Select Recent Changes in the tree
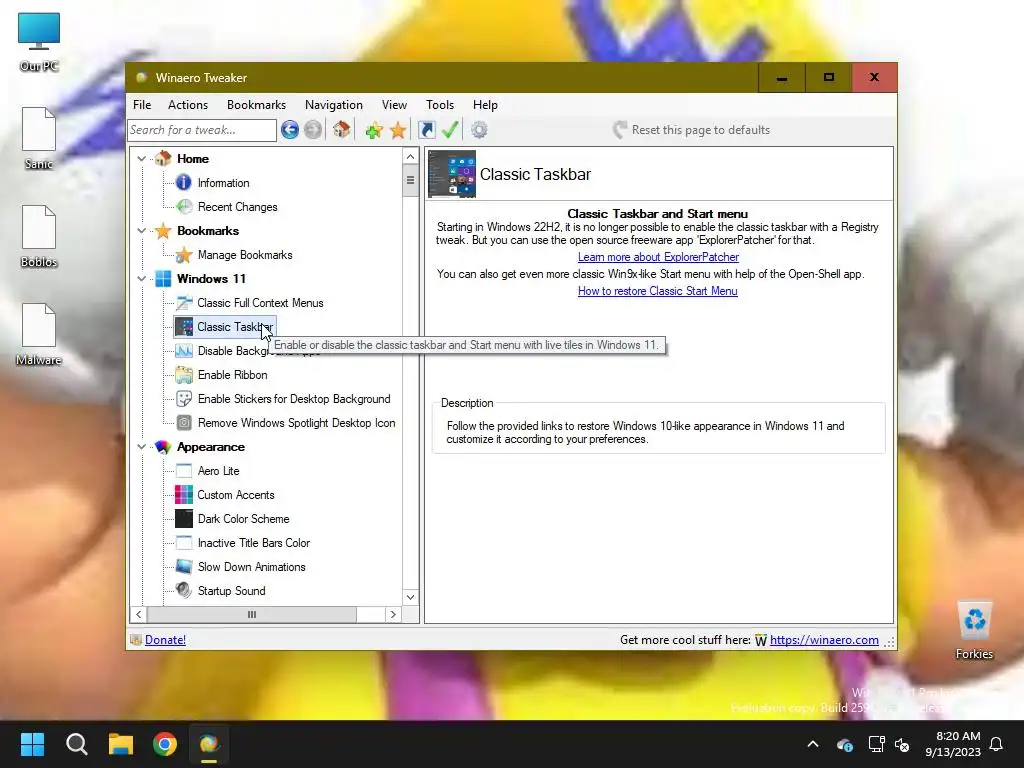The image size is (1024, 768). point(238,207)
